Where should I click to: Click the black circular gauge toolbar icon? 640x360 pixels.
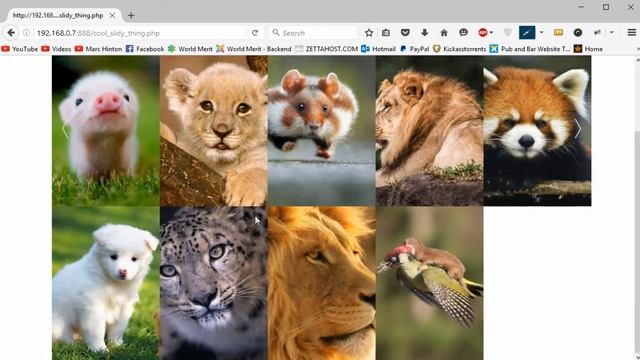pos(578,33)
